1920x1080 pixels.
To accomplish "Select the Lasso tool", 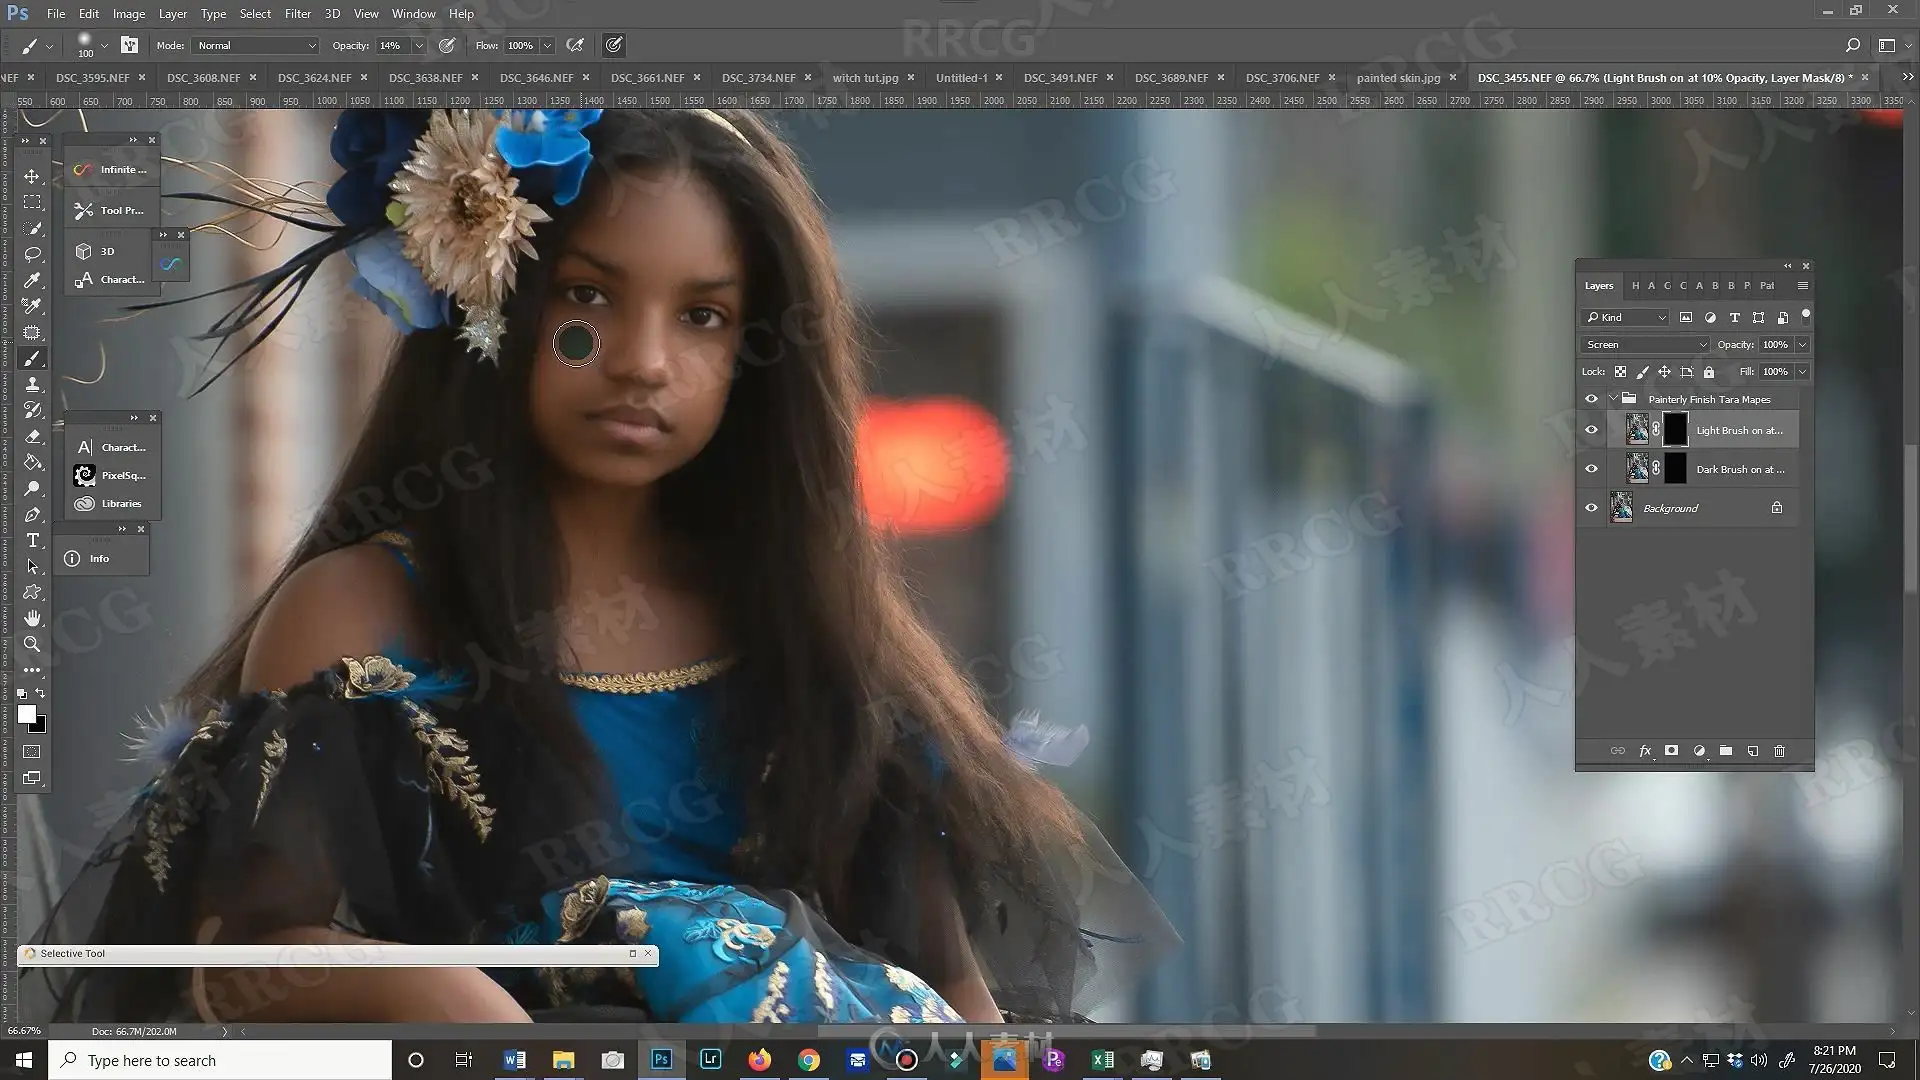I will click(32, 254).
